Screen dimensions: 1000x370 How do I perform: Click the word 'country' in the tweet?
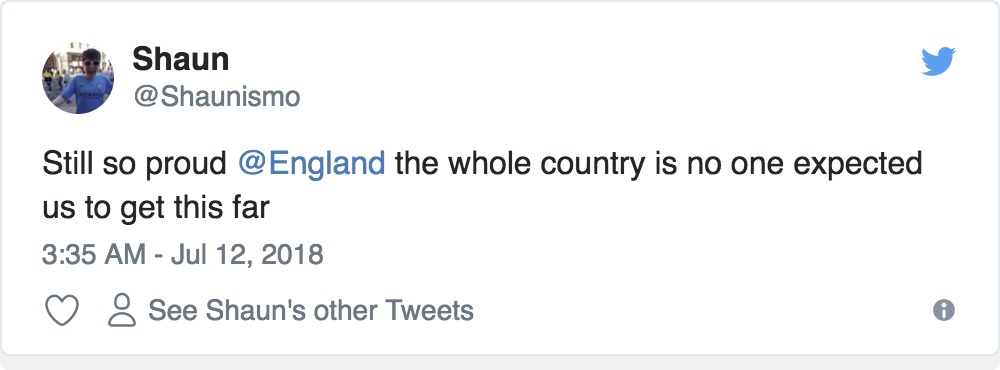click(593, 166)
